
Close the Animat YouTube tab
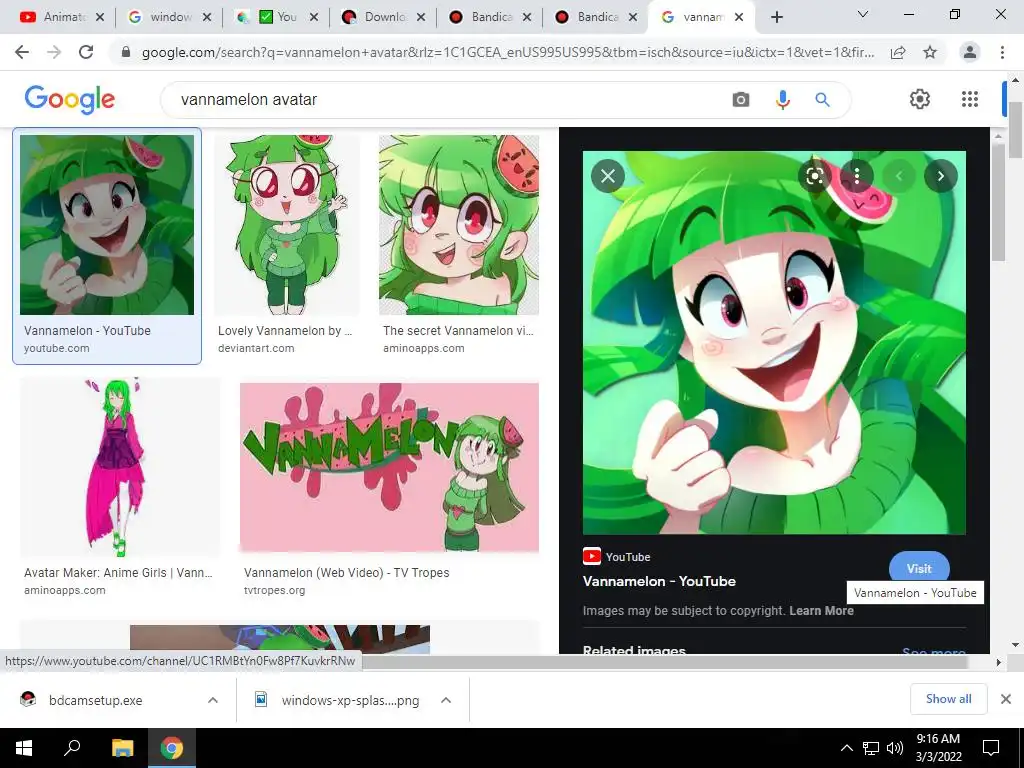[100, 18]
